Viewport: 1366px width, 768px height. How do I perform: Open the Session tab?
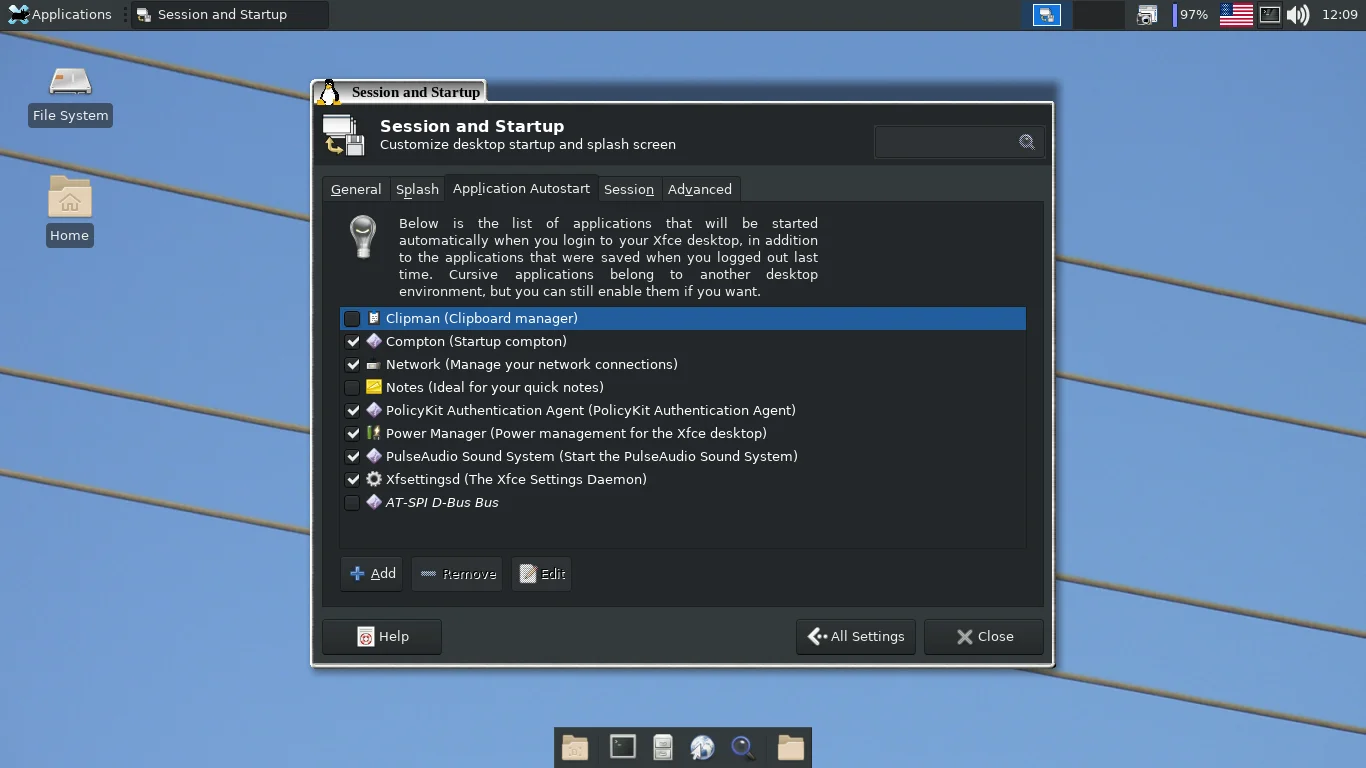[x=629, y=189]
